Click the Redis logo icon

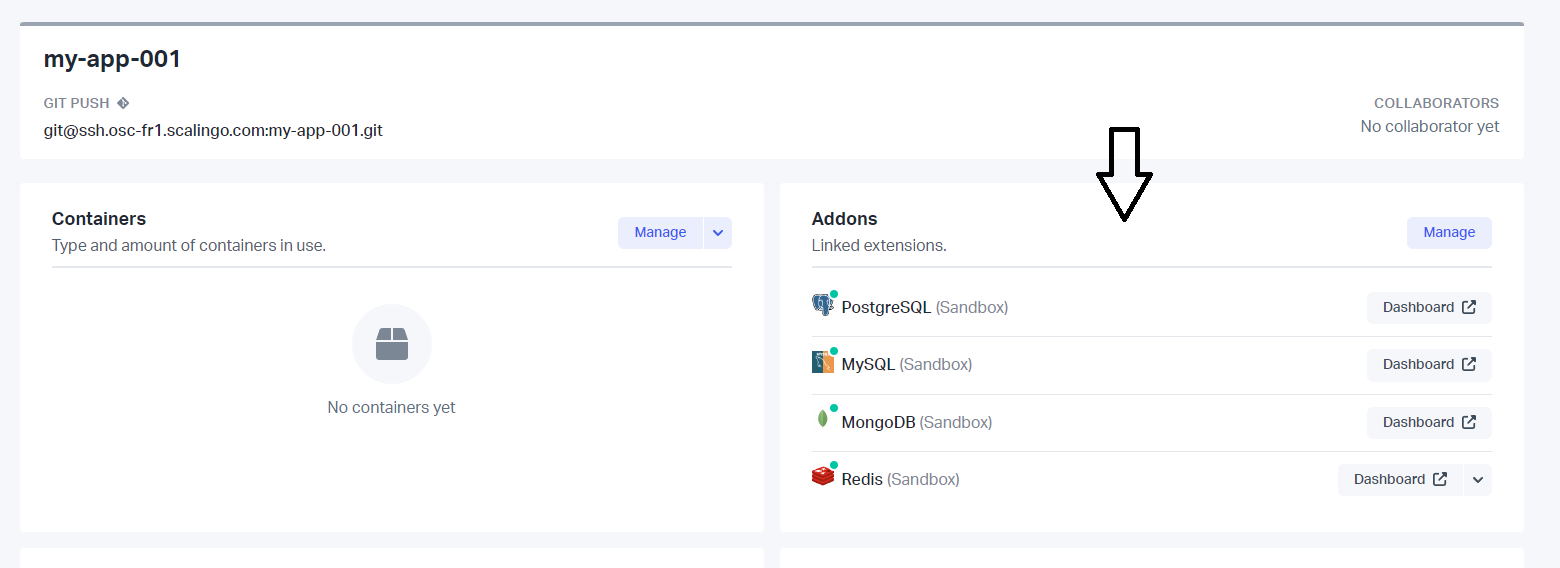[822, 476]
